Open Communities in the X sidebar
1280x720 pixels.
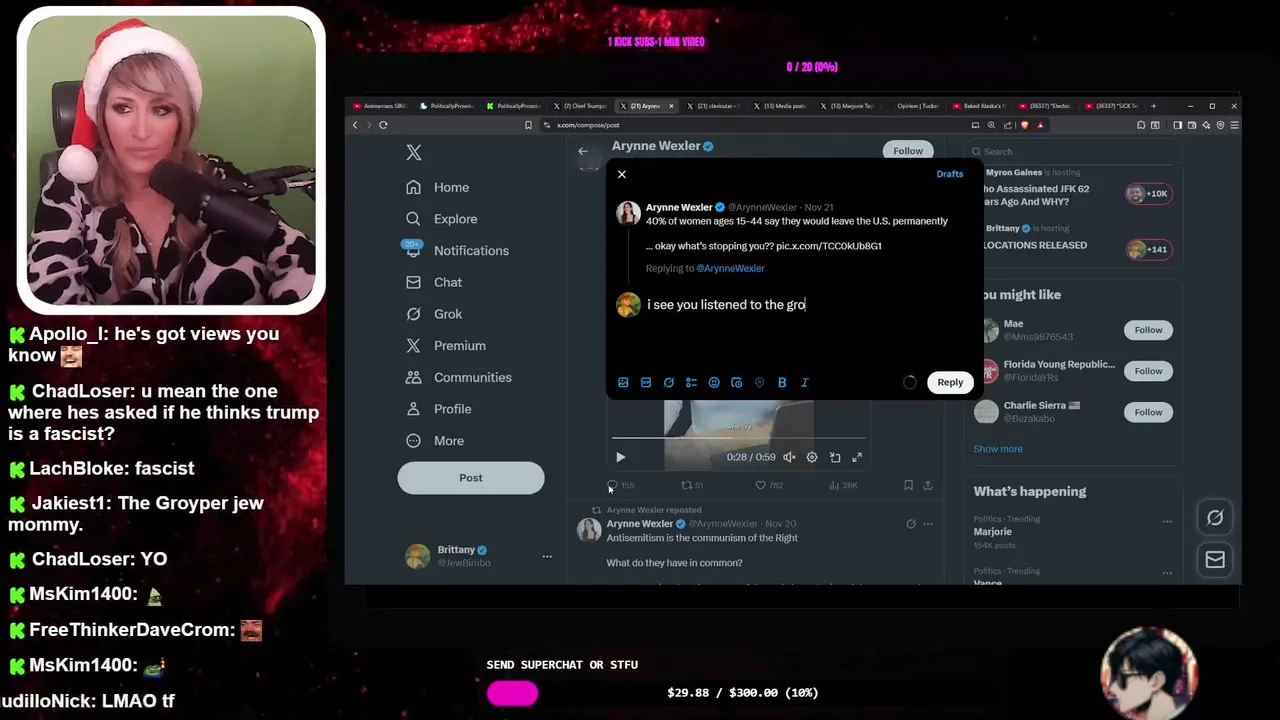tap(459, 377)
